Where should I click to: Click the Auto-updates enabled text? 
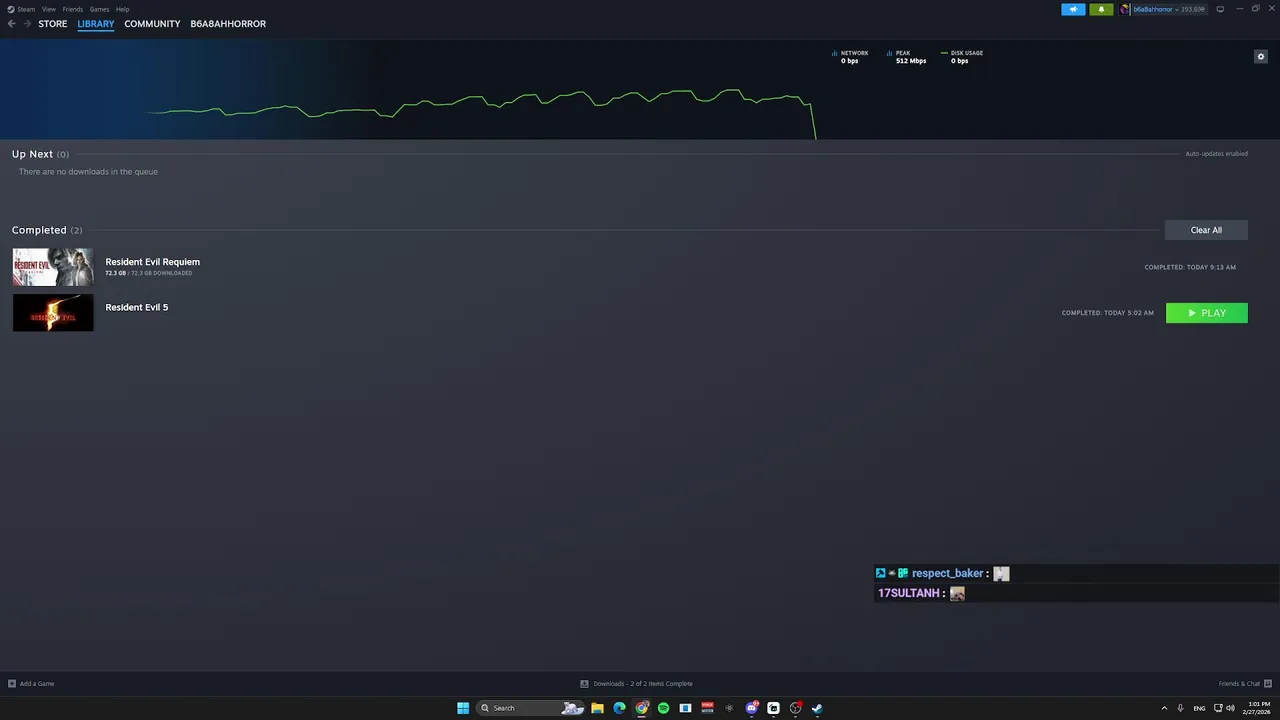pyautogui.click(x=1216, y=154)
